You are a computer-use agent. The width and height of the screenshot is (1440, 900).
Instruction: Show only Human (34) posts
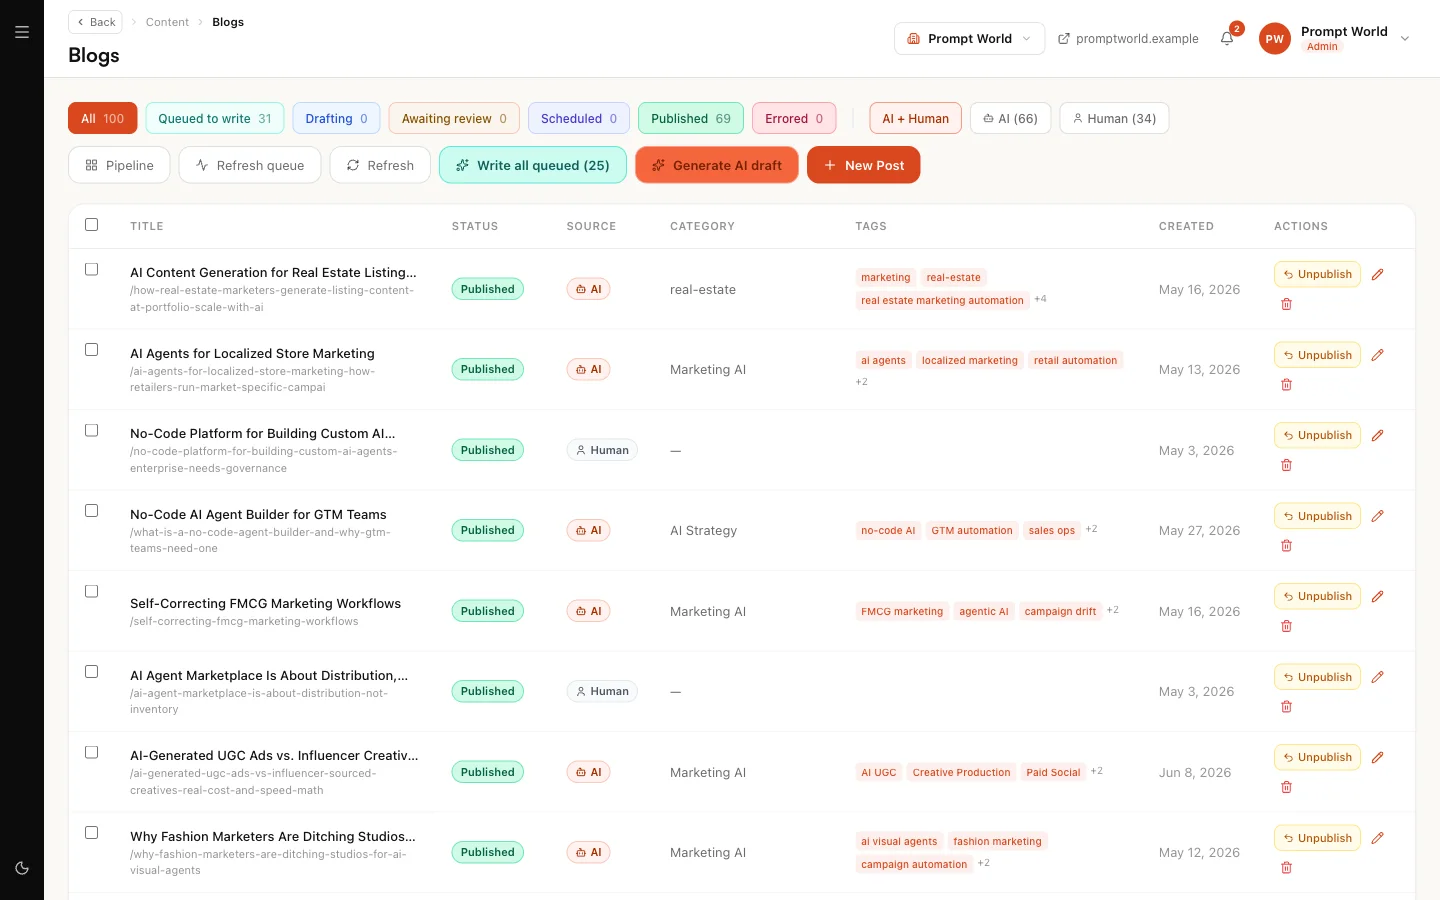[x=1114, y=118]
